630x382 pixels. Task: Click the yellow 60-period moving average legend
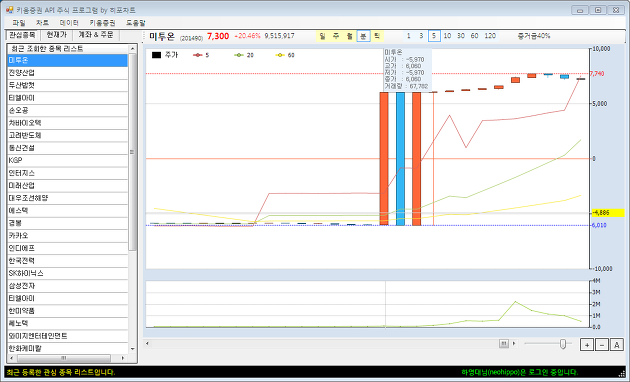(285, 55)
